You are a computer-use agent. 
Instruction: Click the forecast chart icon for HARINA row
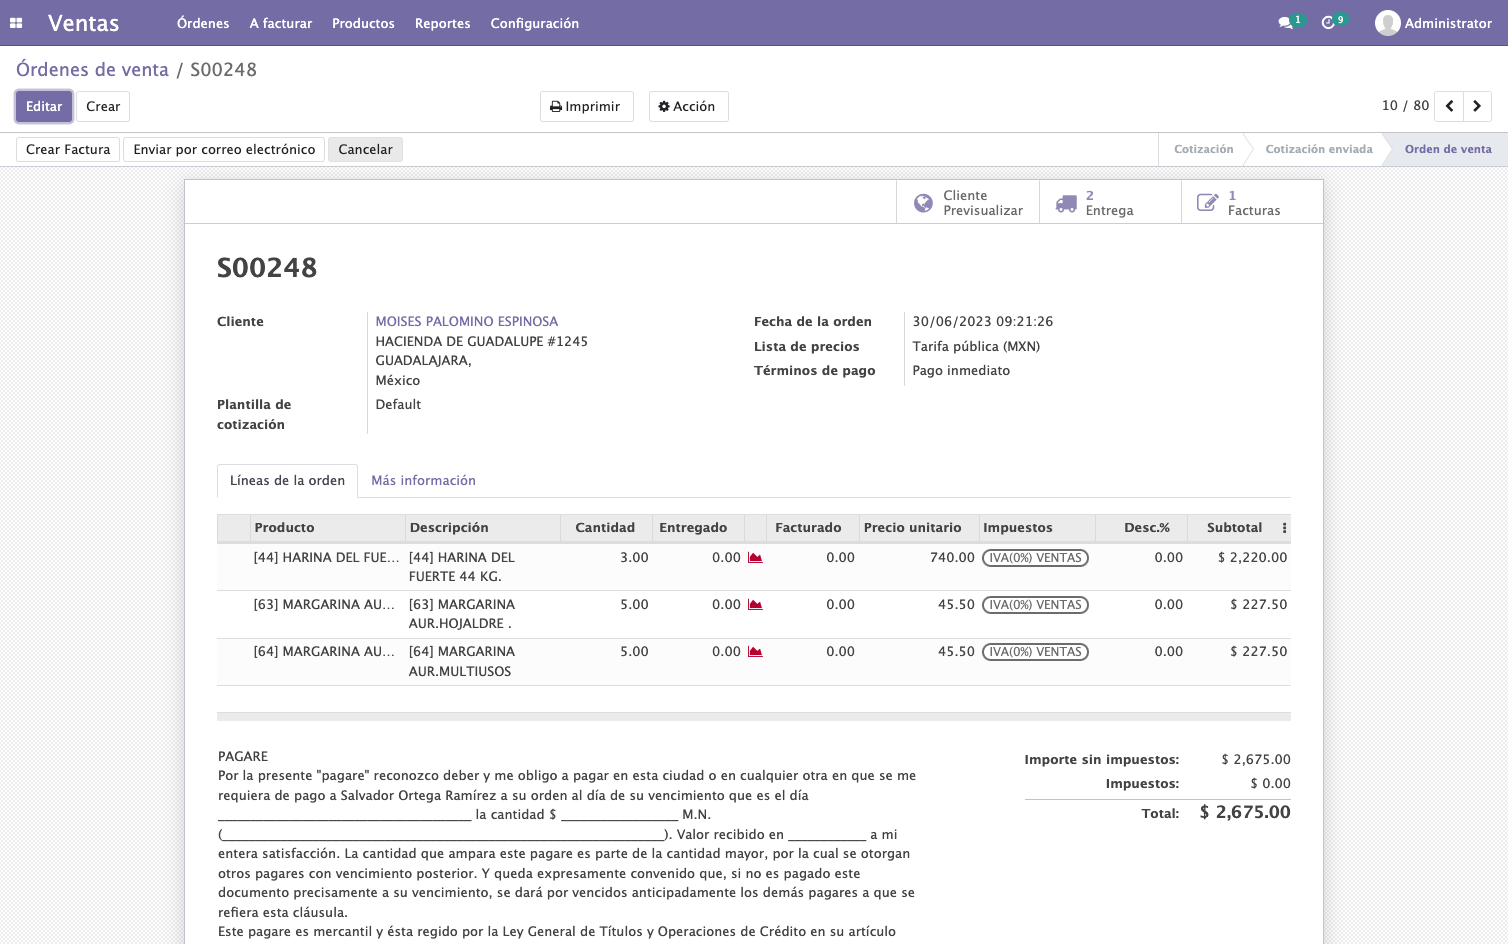tap(755, 558)
